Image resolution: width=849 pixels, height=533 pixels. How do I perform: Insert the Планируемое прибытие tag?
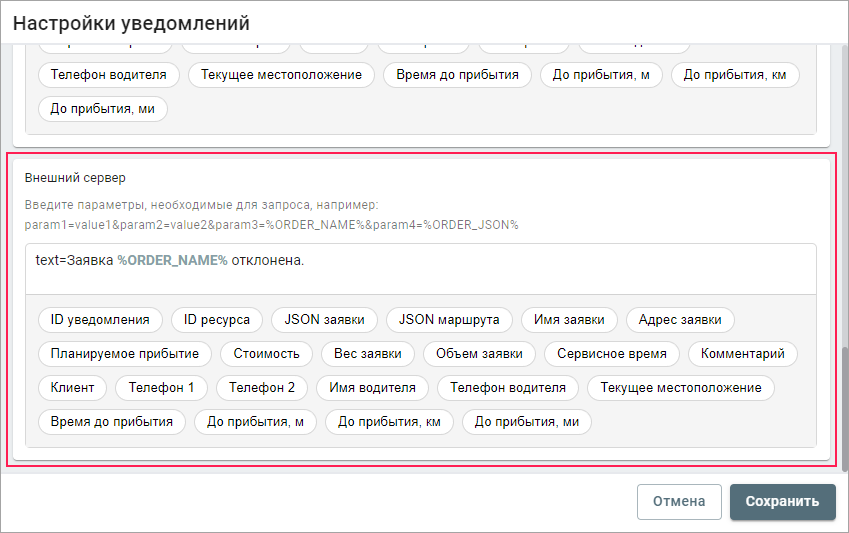[125, 354]
